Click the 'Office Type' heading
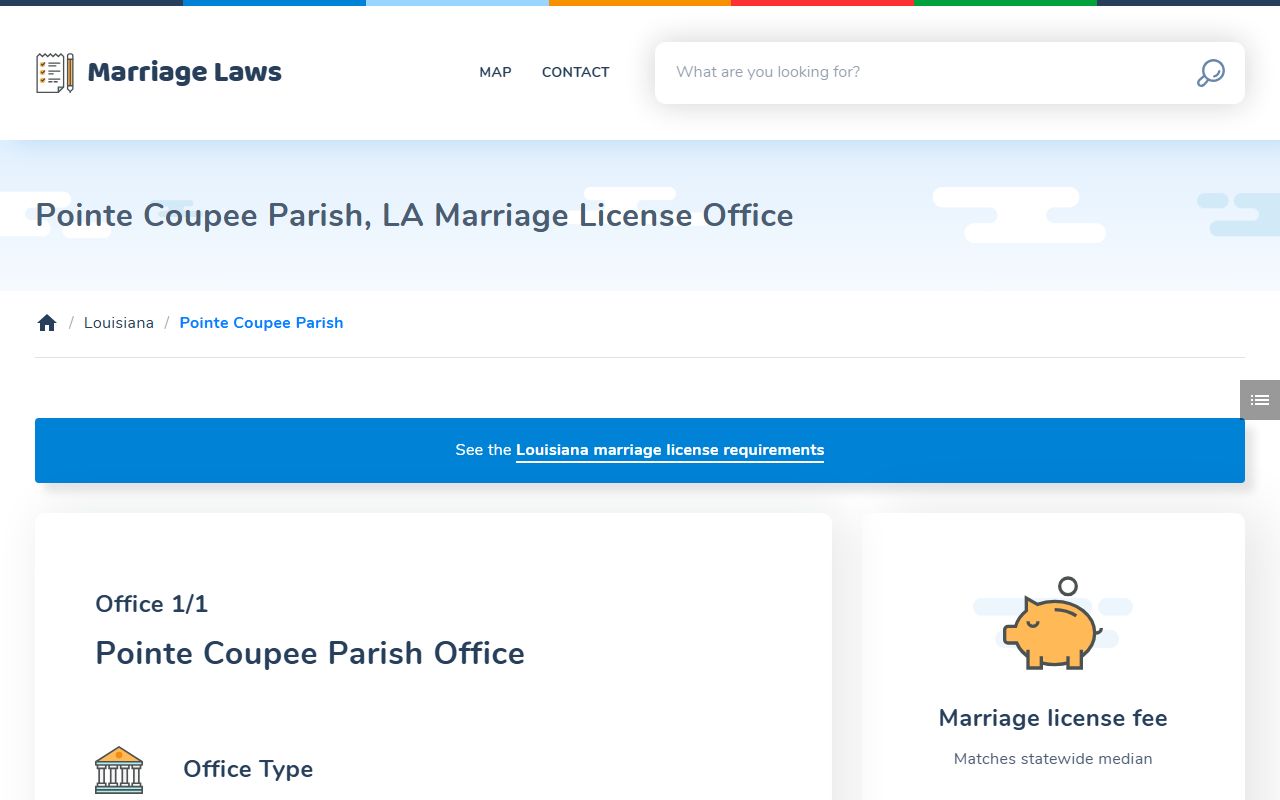Screen dimensions: 1280x800 (x=248, y=769)
